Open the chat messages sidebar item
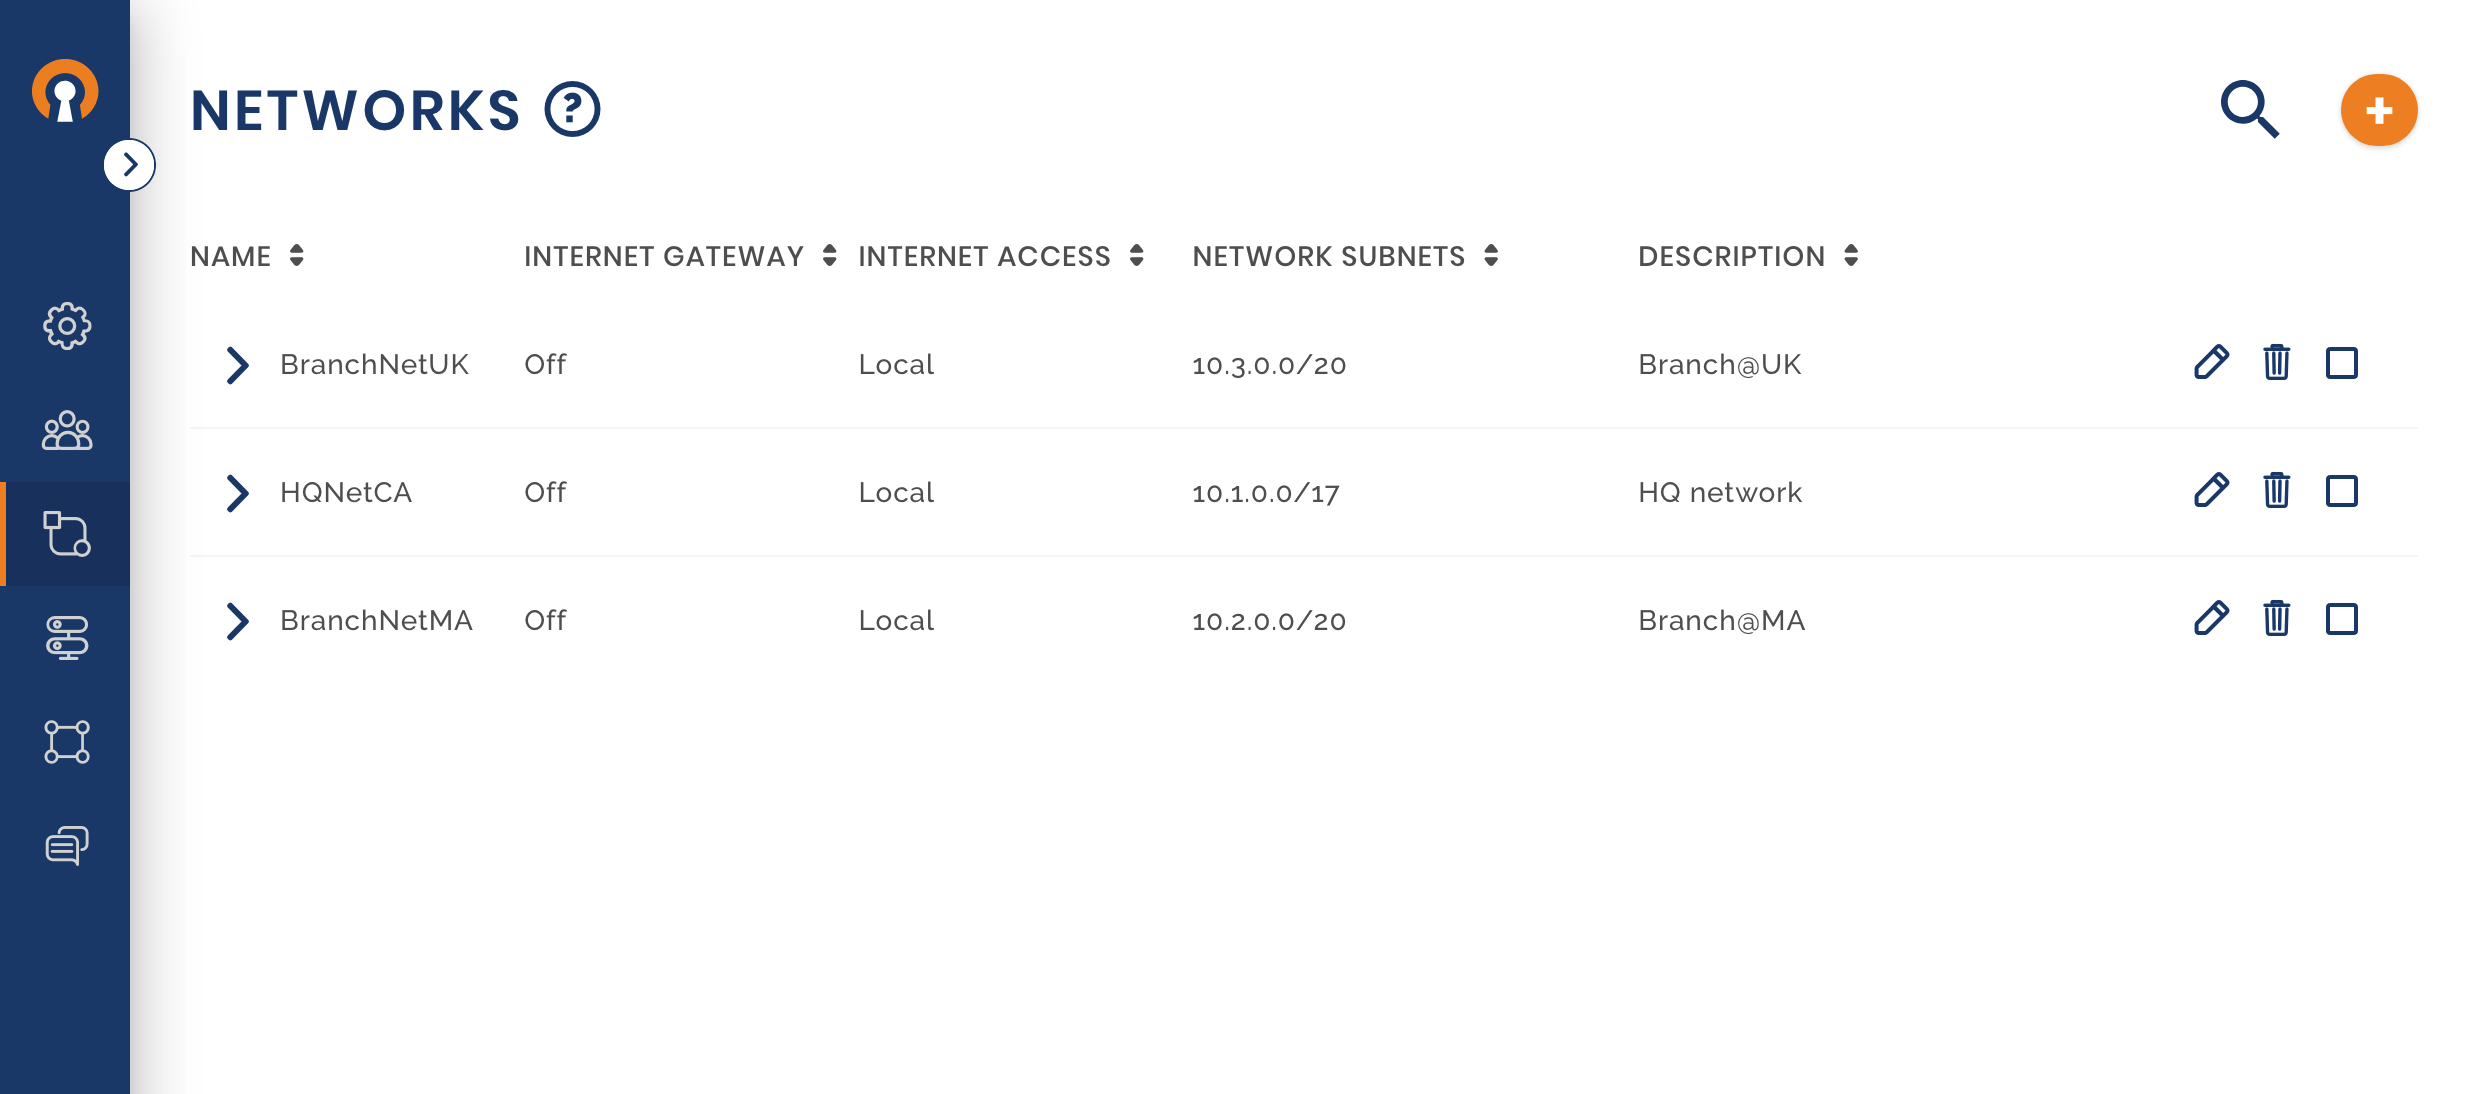2468x1094 pixels. coord(67,845)
